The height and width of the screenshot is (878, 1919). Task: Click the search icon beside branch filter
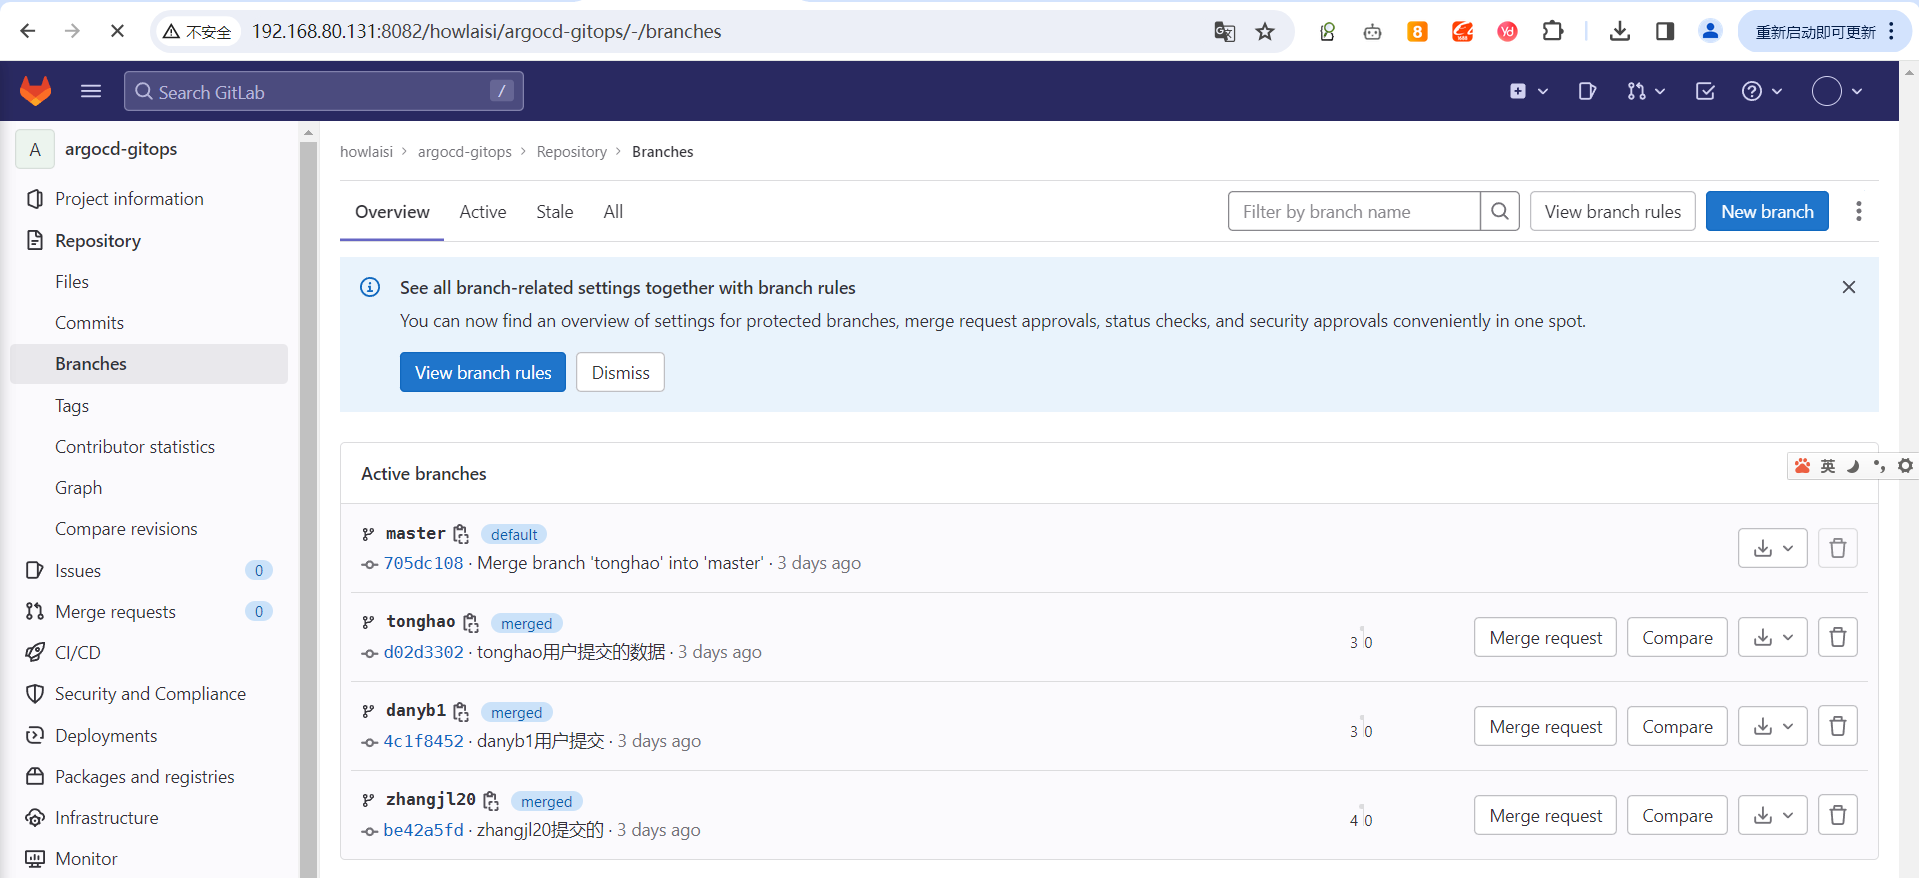point(1499,211)
